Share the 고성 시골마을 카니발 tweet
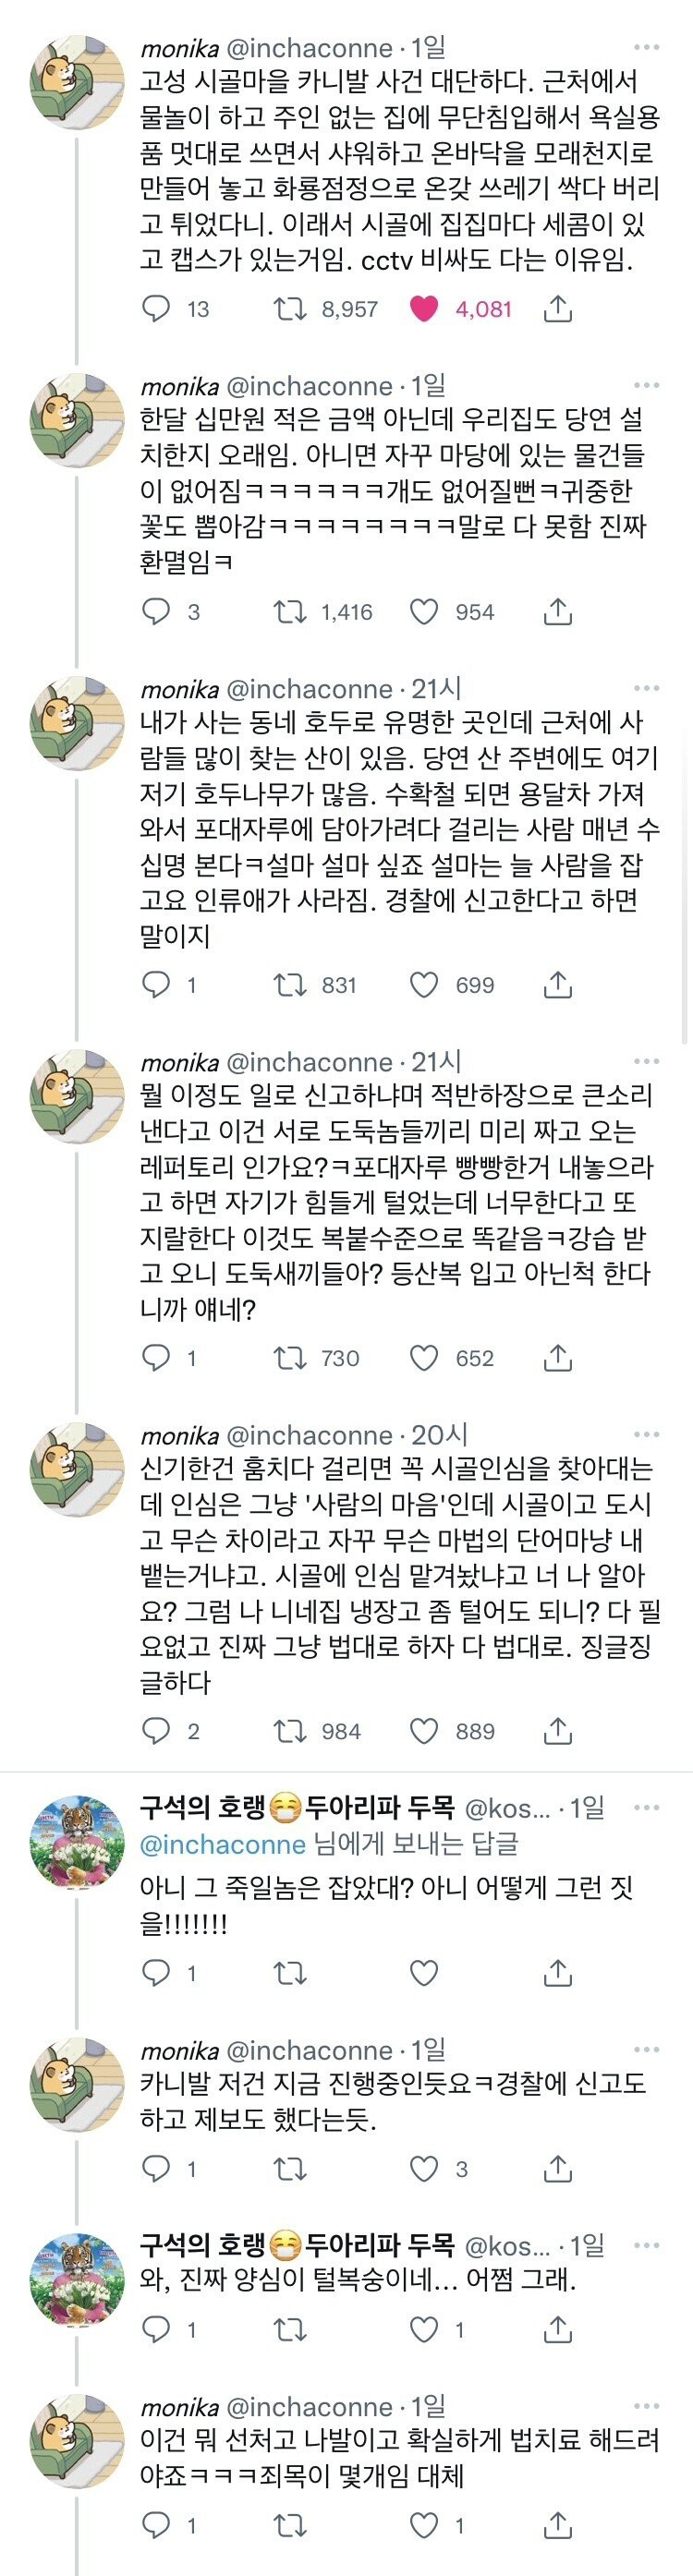Screen dimensions: 693x2576 click(x=557, y=309)
